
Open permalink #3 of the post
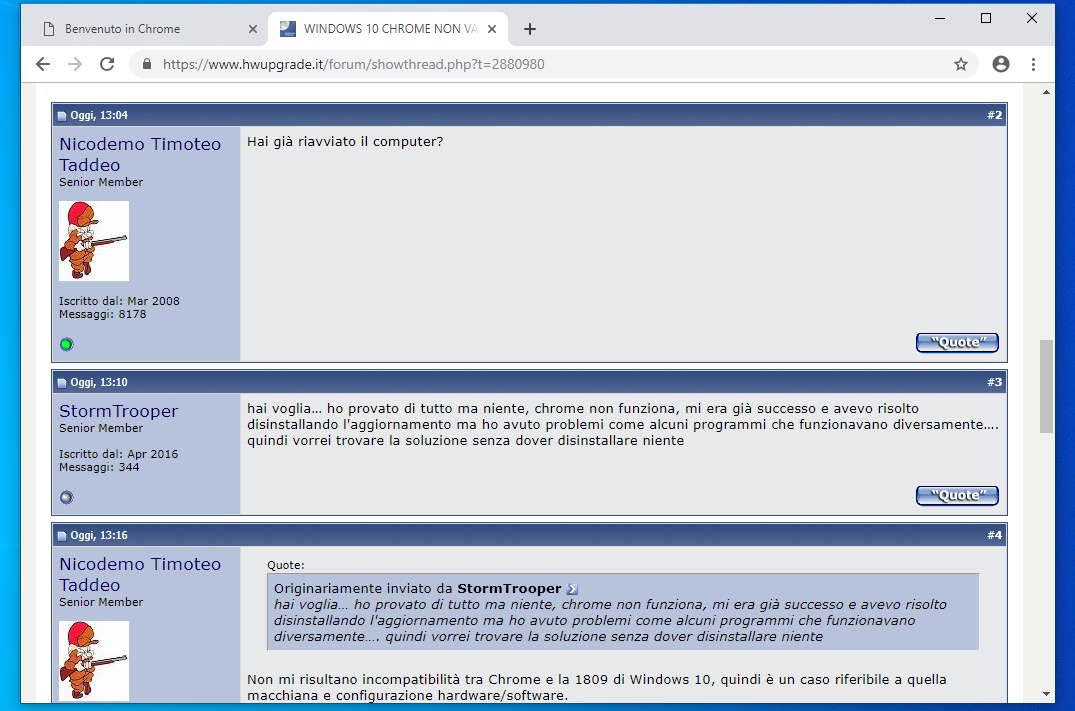[994, 382]
